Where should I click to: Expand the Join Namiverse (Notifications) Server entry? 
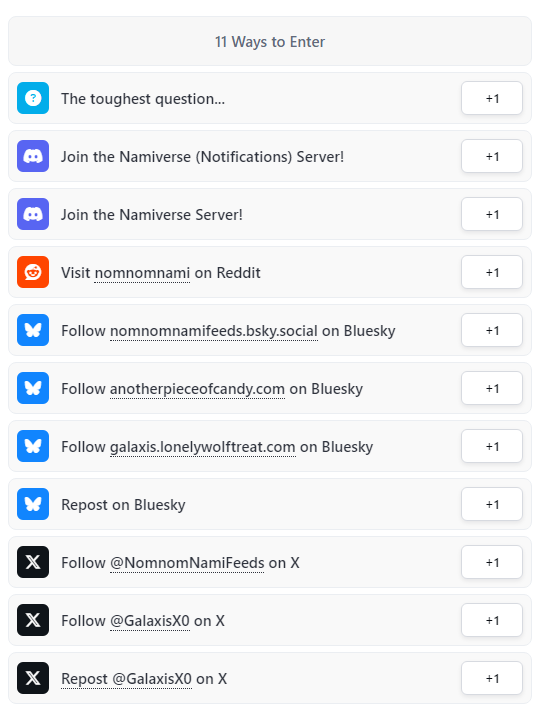[270, 156]
